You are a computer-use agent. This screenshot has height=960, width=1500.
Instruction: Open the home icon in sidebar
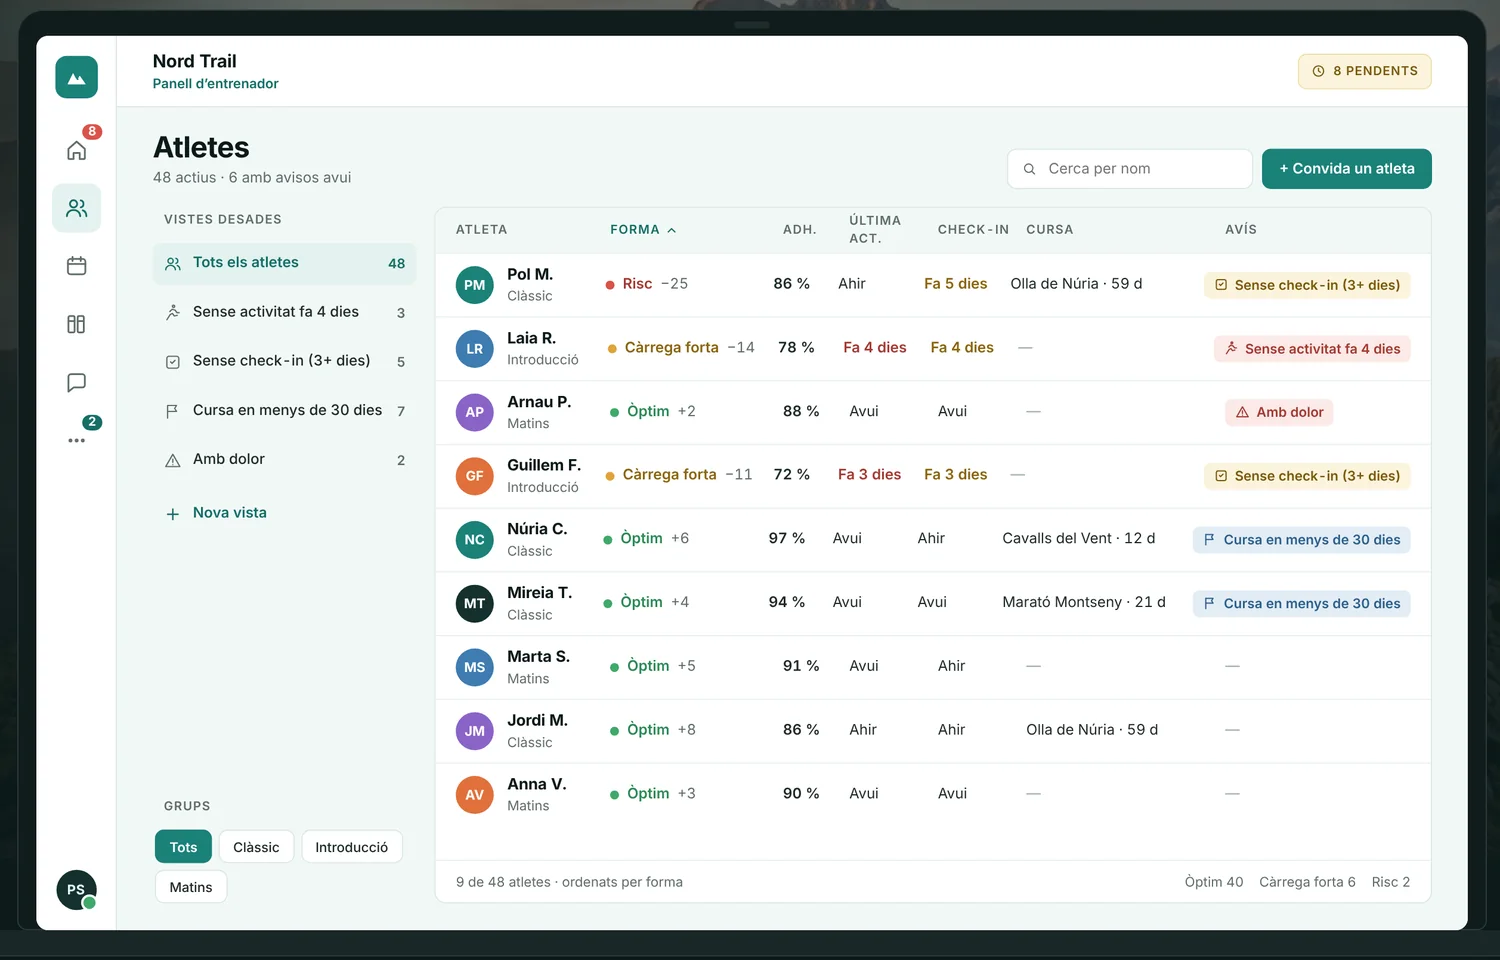click(x=76, y=150)
